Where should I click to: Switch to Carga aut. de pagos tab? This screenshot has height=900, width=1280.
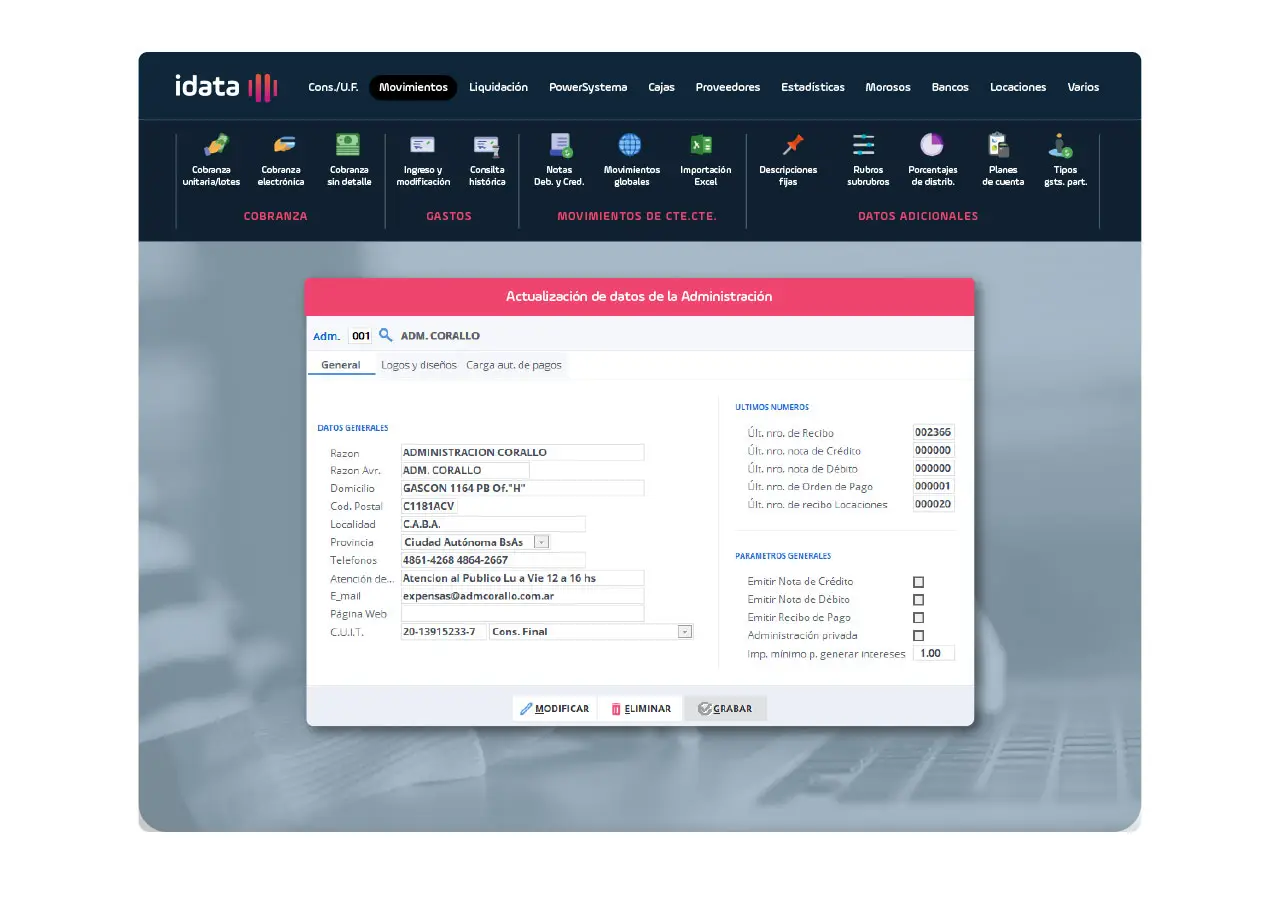click(514, 365)
